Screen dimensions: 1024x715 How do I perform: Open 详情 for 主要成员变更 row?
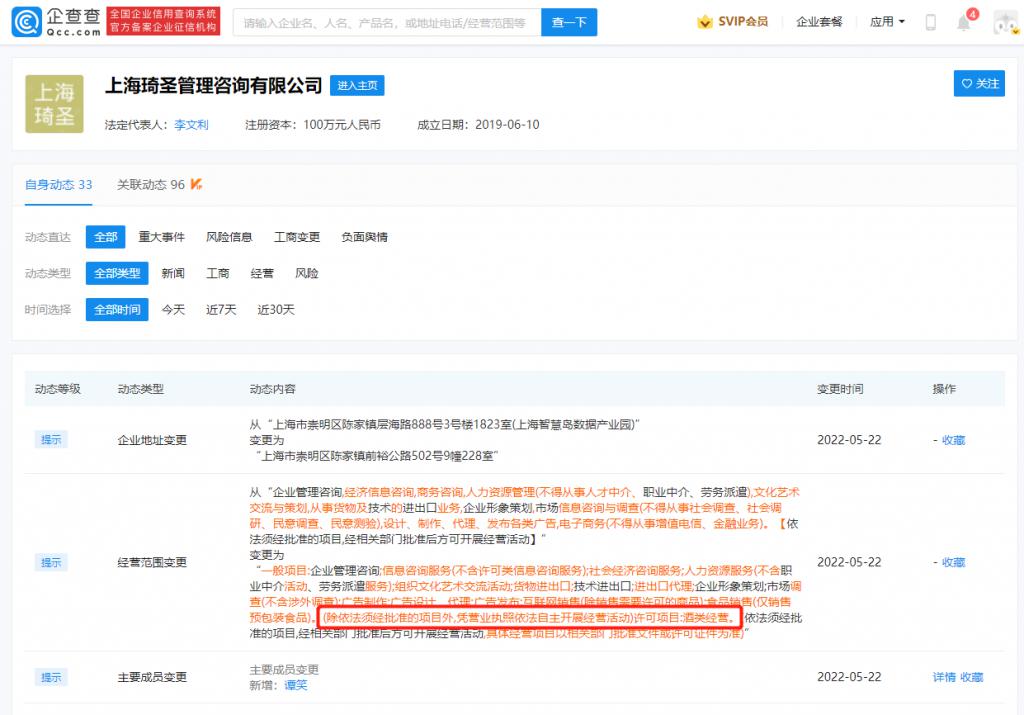click(x=944, y=677)
